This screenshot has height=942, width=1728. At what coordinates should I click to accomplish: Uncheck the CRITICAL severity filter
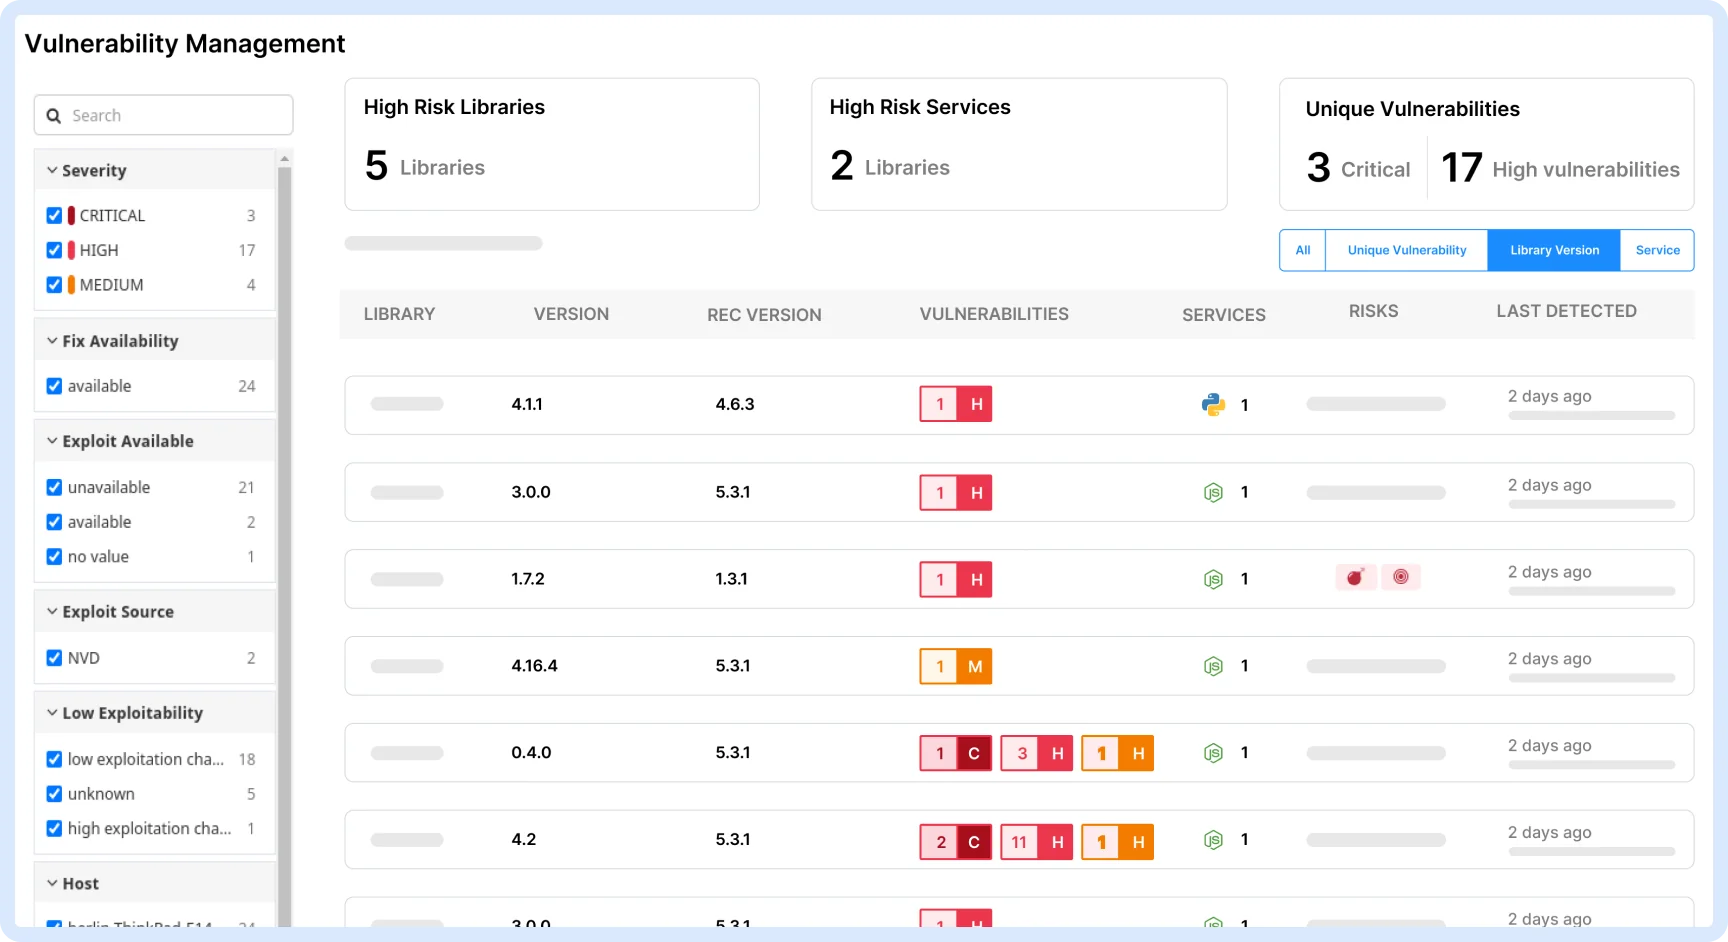pyautogui.click(x=54, y=215)
